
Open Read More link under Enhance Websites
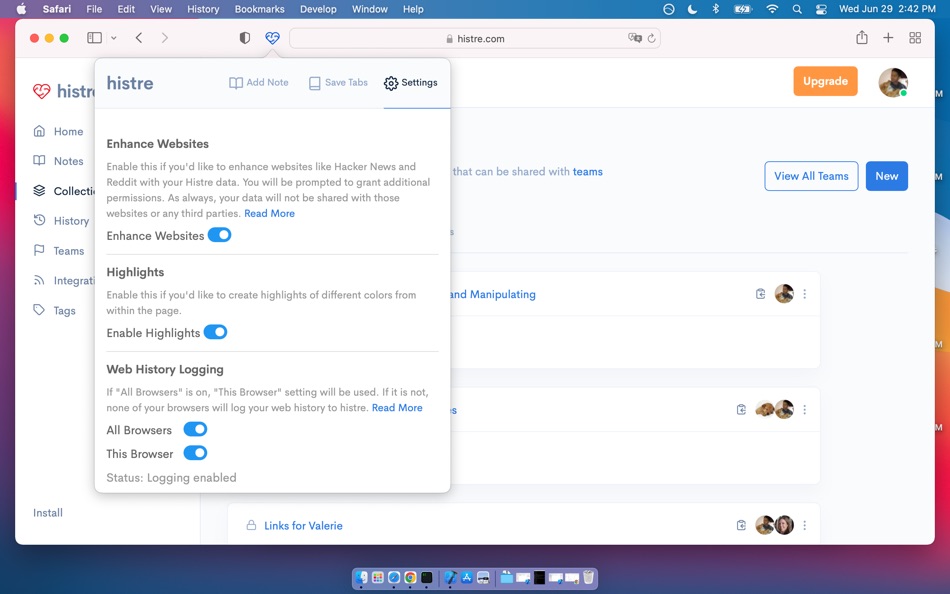(x=270, y=213)
